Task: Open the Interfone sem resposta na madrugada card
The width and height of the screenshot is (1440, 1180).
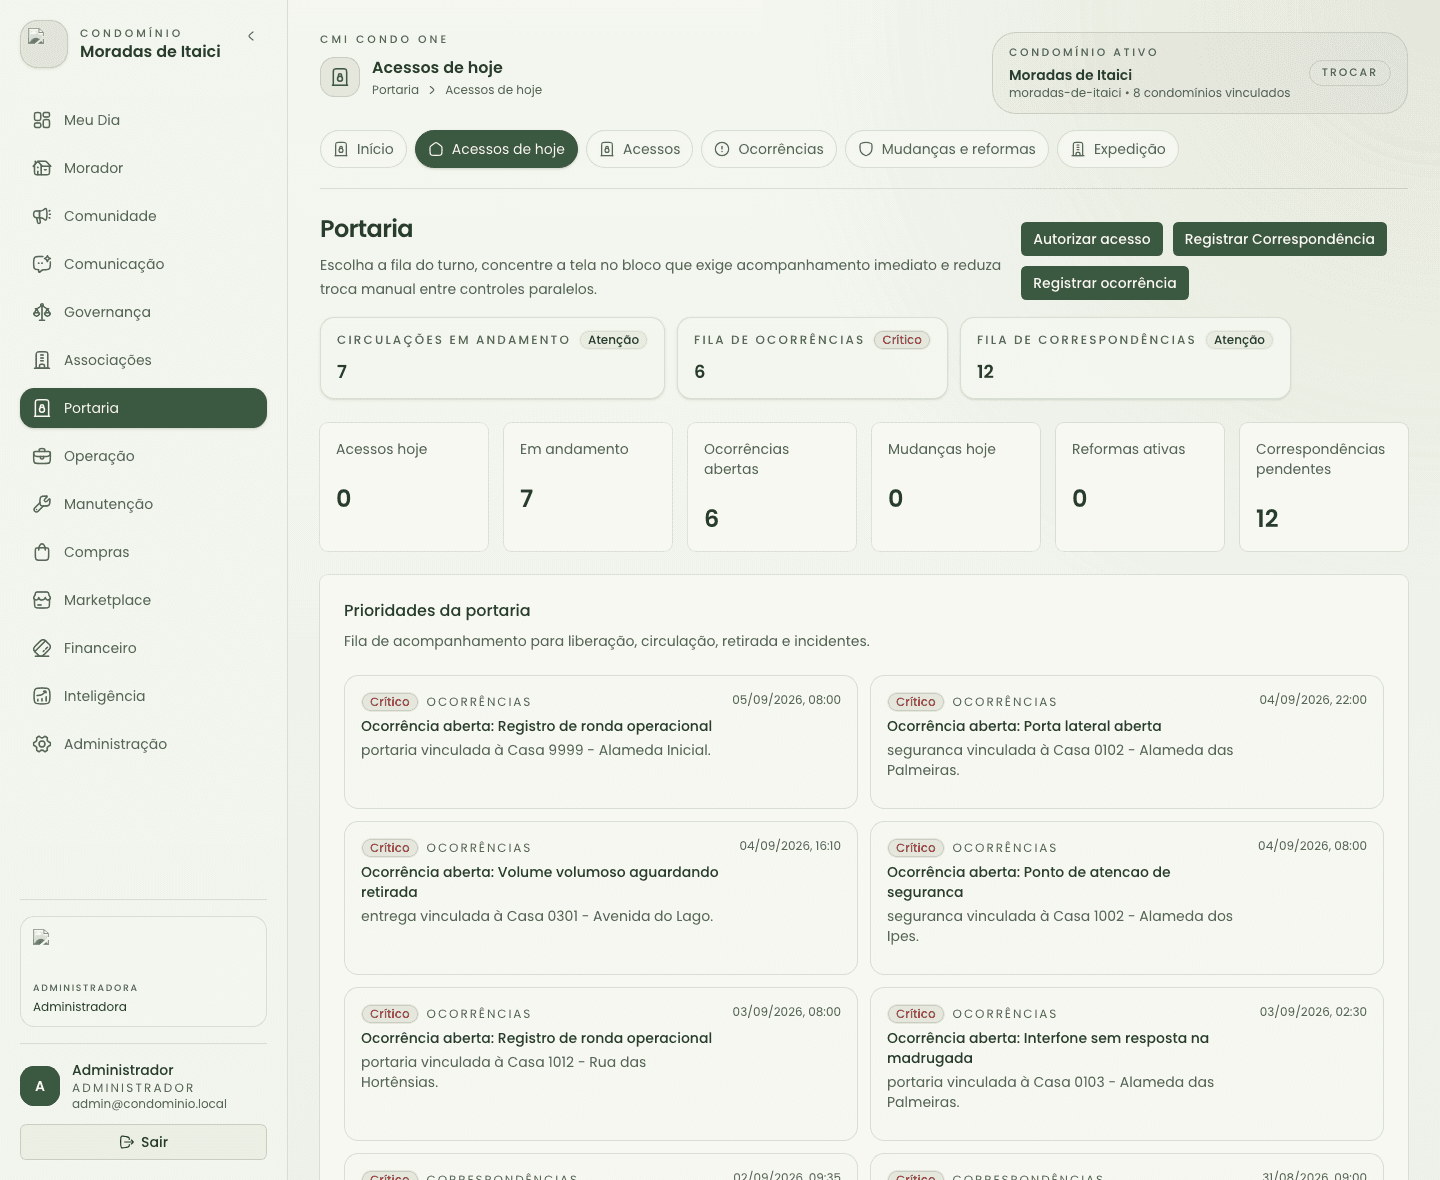Action: (1127, 1064)
